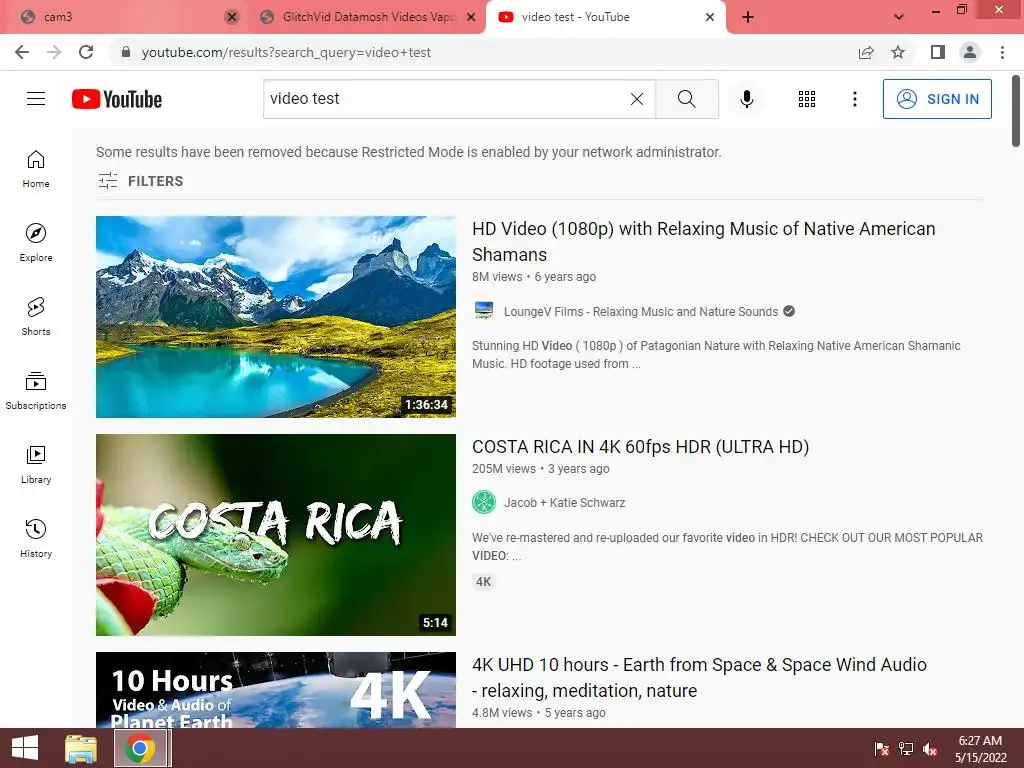
Task: Bookmark this page with the star
Action: (x=898, y=52)
